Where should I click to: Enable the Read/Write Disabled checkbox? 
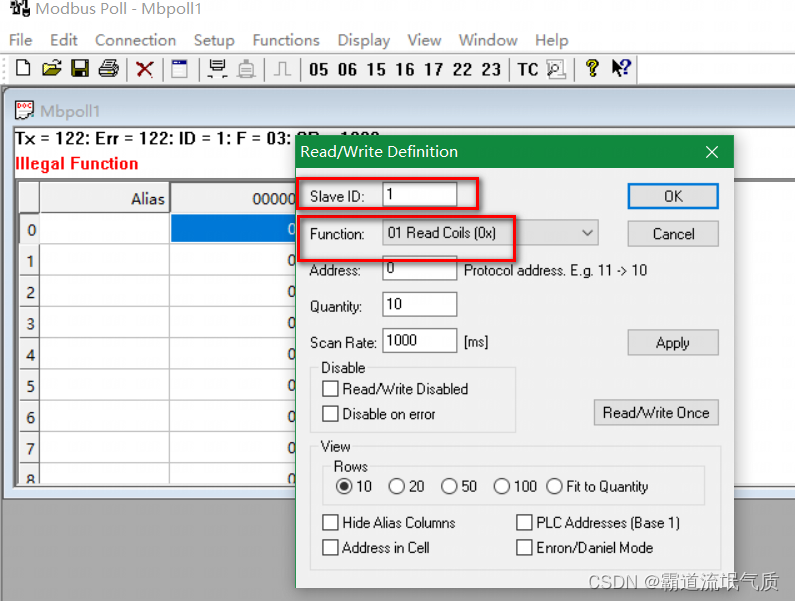(x=330, y=389)
